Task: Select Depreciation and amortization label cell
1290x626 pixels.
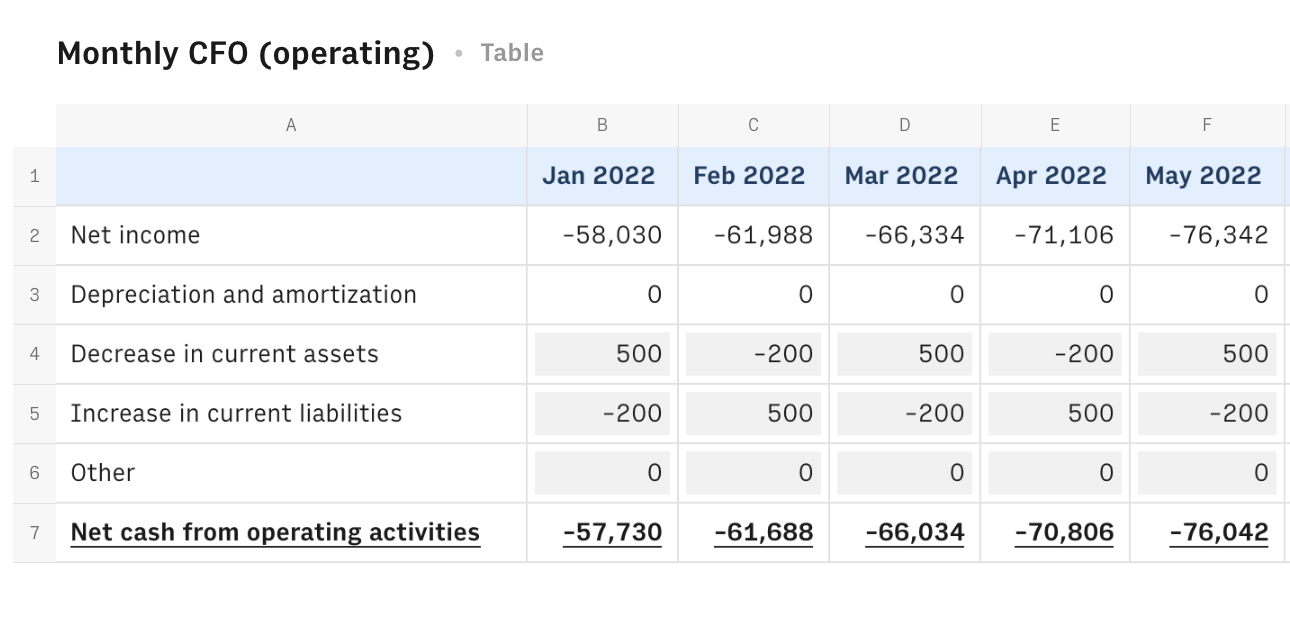Action: (243, 294)
